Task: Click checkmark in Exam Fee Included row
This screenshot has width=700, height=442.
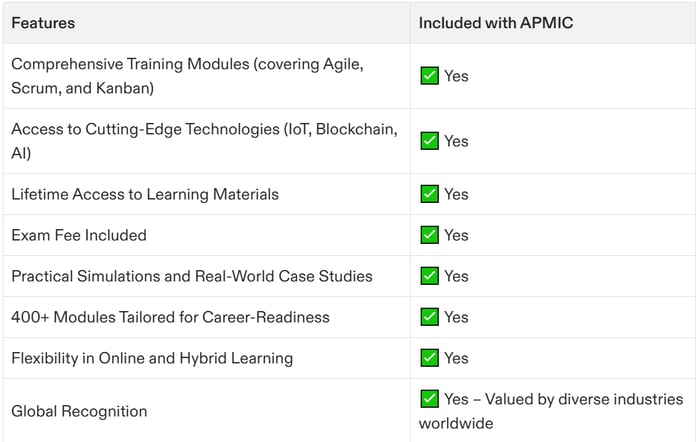Action: coord(429,235)
